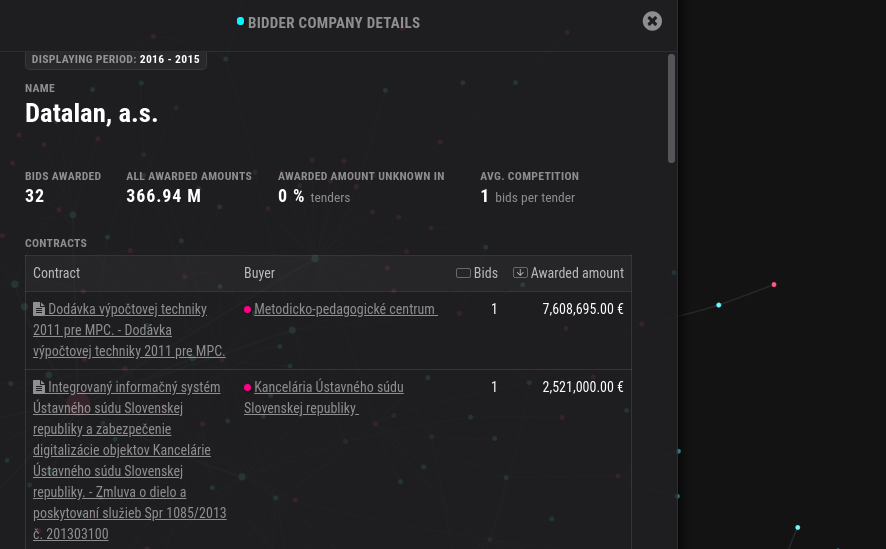Click the cyan dot next to Bidder Company Details
886x549 pixels.
pyautogui.click(x=240, y=21)
